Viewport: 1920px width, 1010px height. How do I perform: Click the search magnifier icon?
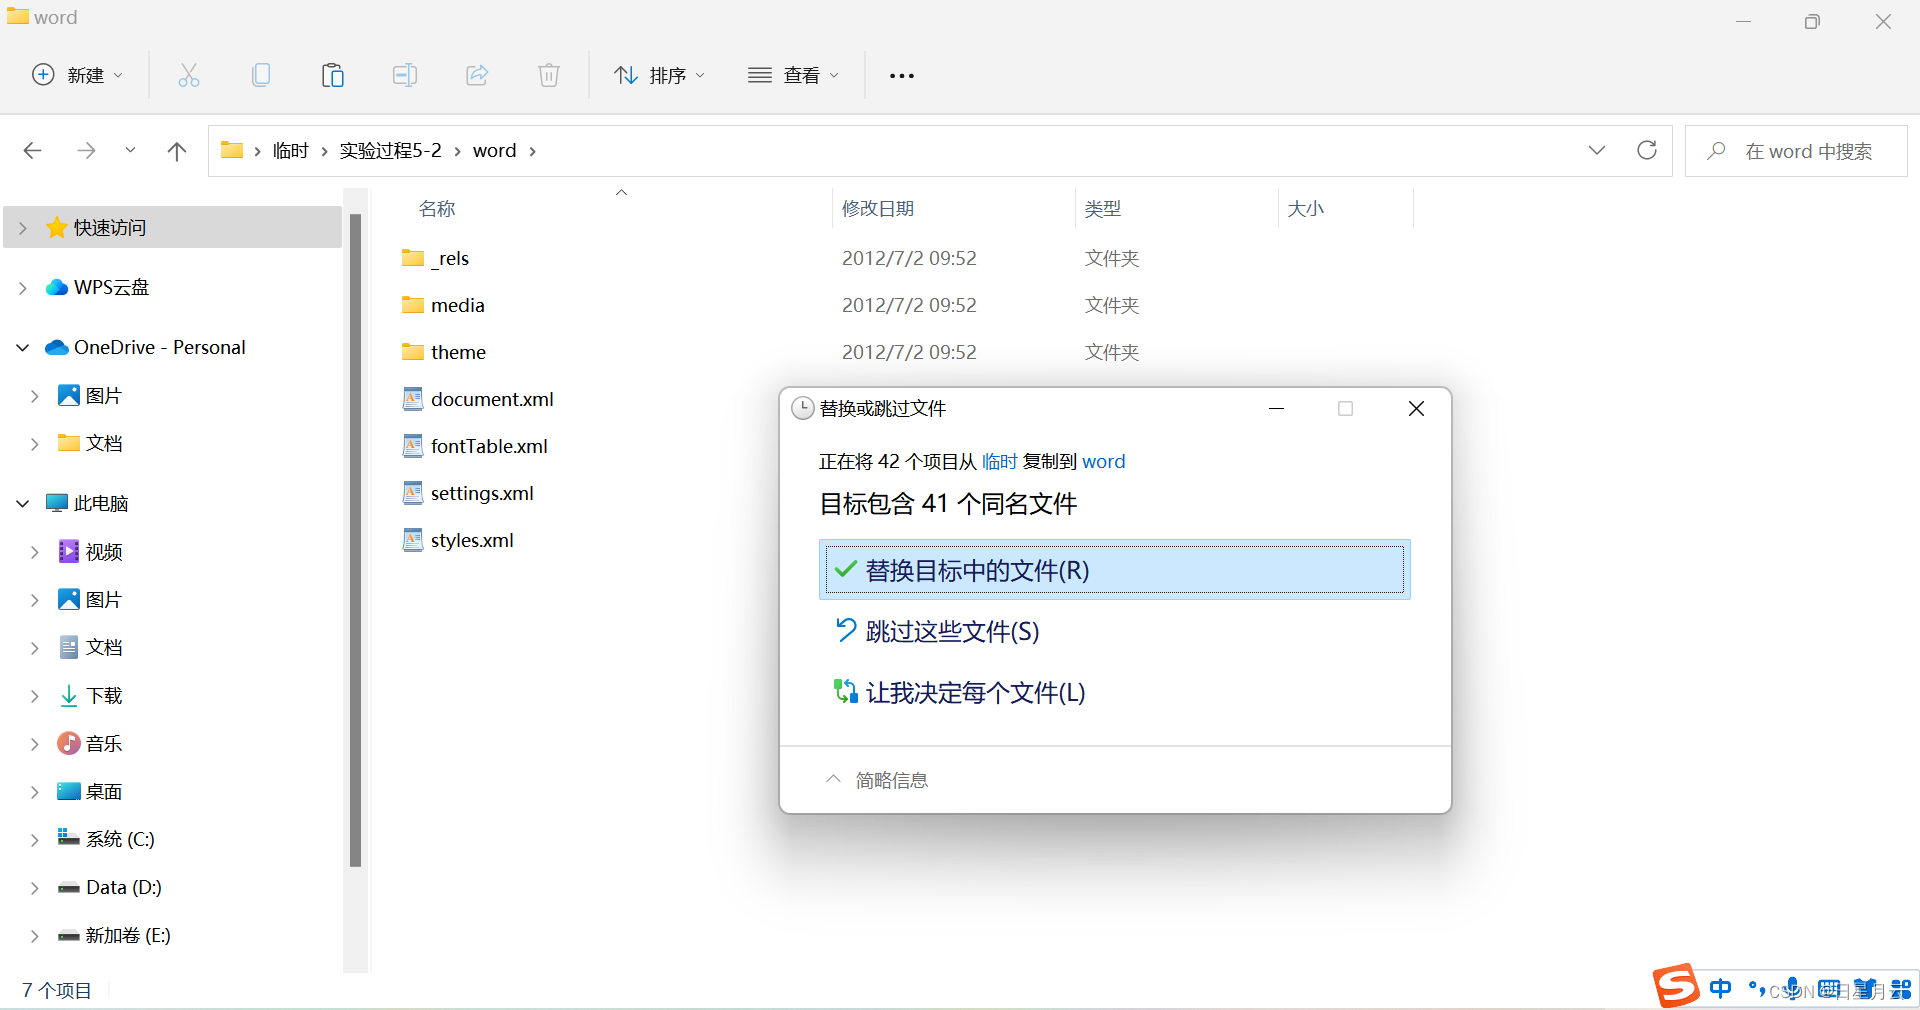pyautogui.click(x=1717, y=151)
